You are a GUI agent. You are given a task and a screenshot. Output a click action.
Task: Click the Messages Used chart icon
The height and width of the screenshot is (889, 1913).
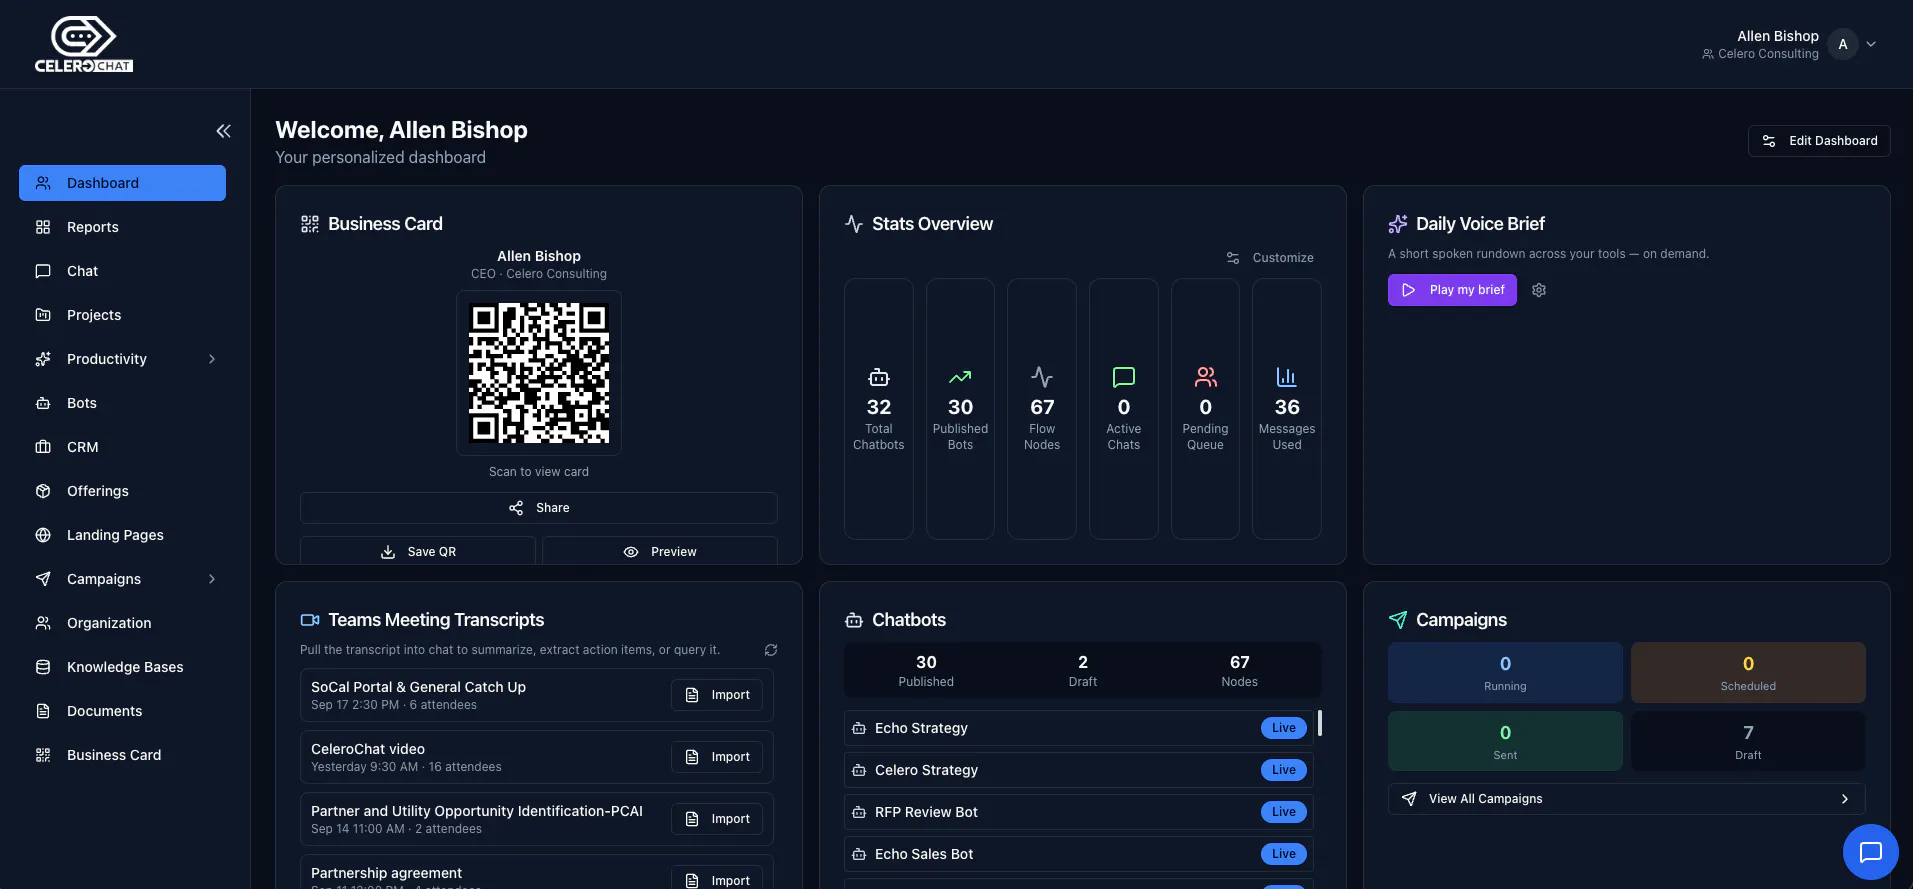point(1287,377)
